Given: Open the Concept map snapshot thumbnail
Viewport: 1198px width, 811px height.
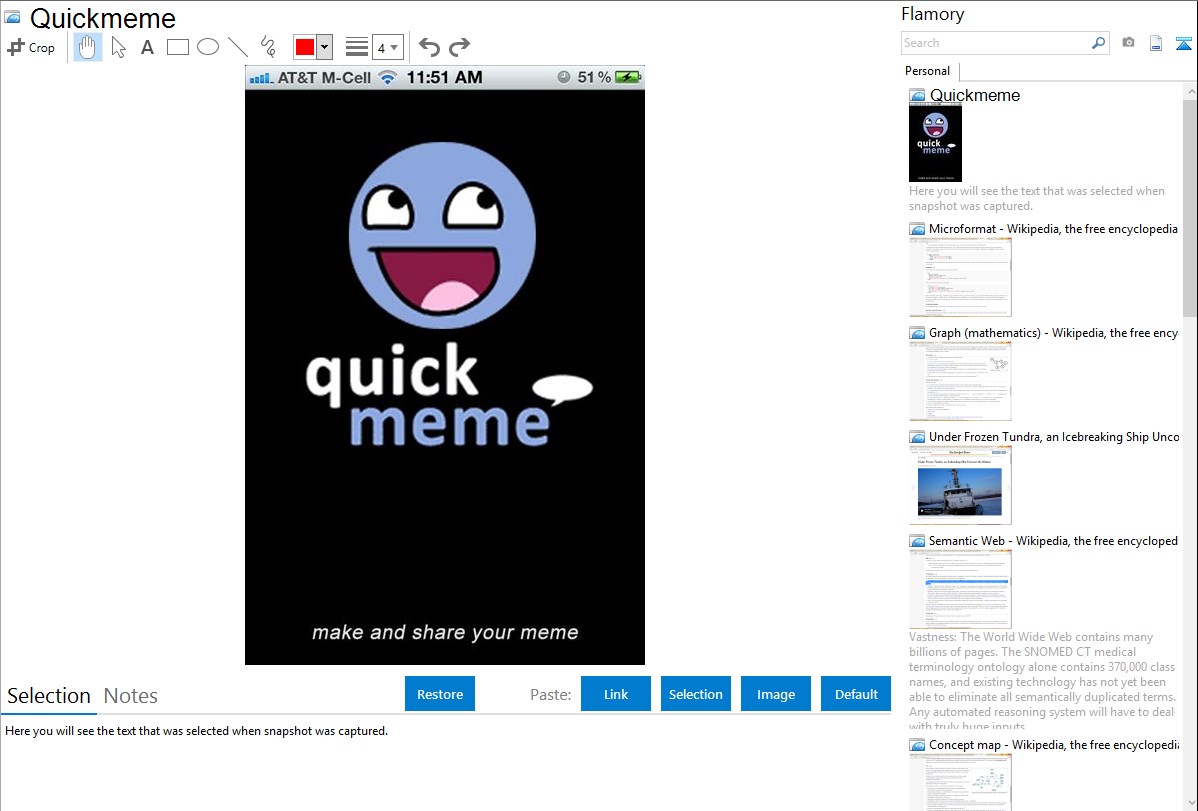Looking at the screenshot, I should tap(960, 782).
